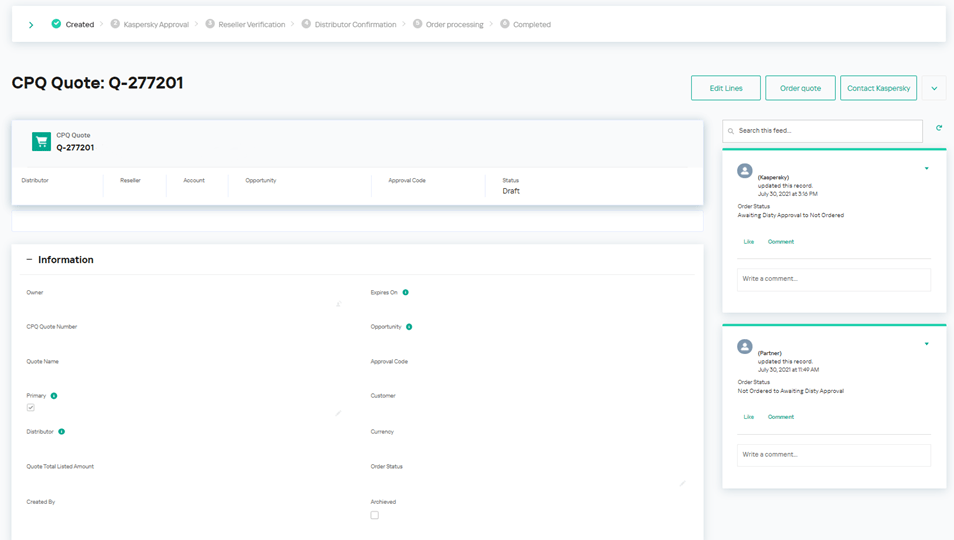This screenshot has height=540, width=954.
Task: Click 'Not Ordered to Awaiting Disty Approval' text
Action: point(790,391)
